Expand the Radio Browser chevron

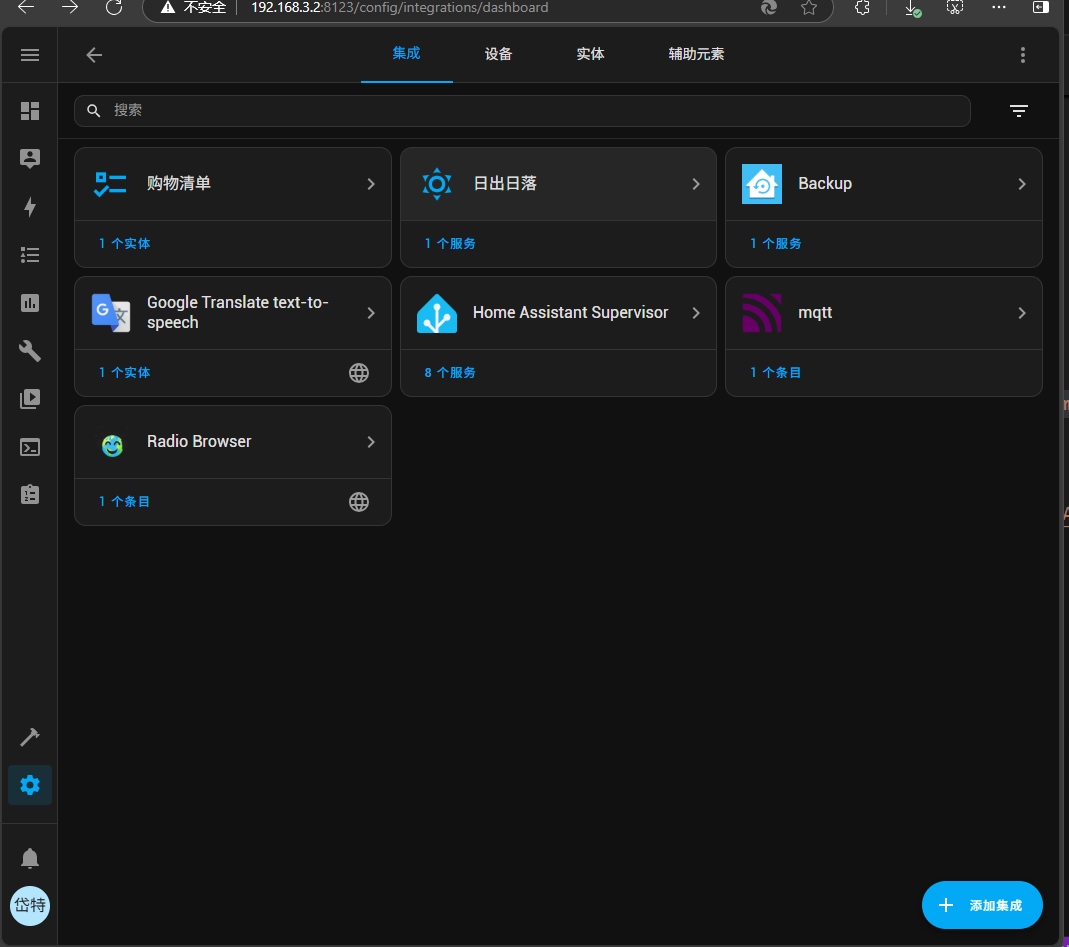click(x=371, y=442)
